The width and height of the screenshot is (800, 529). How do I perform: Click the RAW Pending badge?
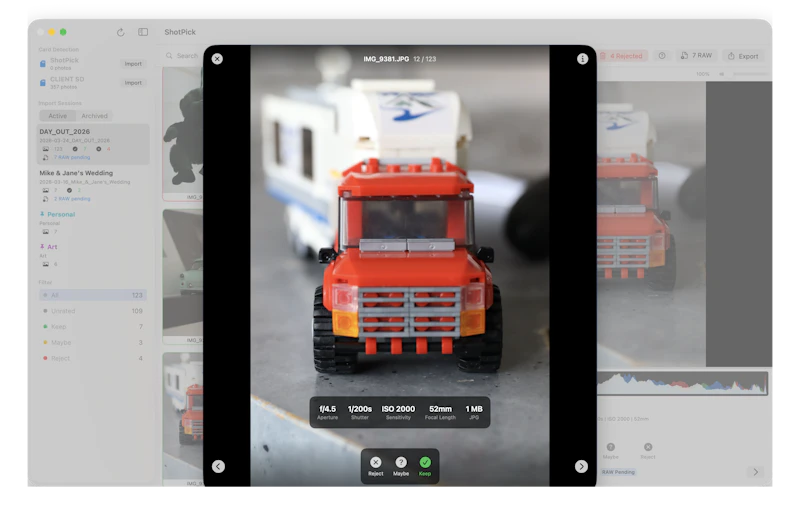point(618,472)
